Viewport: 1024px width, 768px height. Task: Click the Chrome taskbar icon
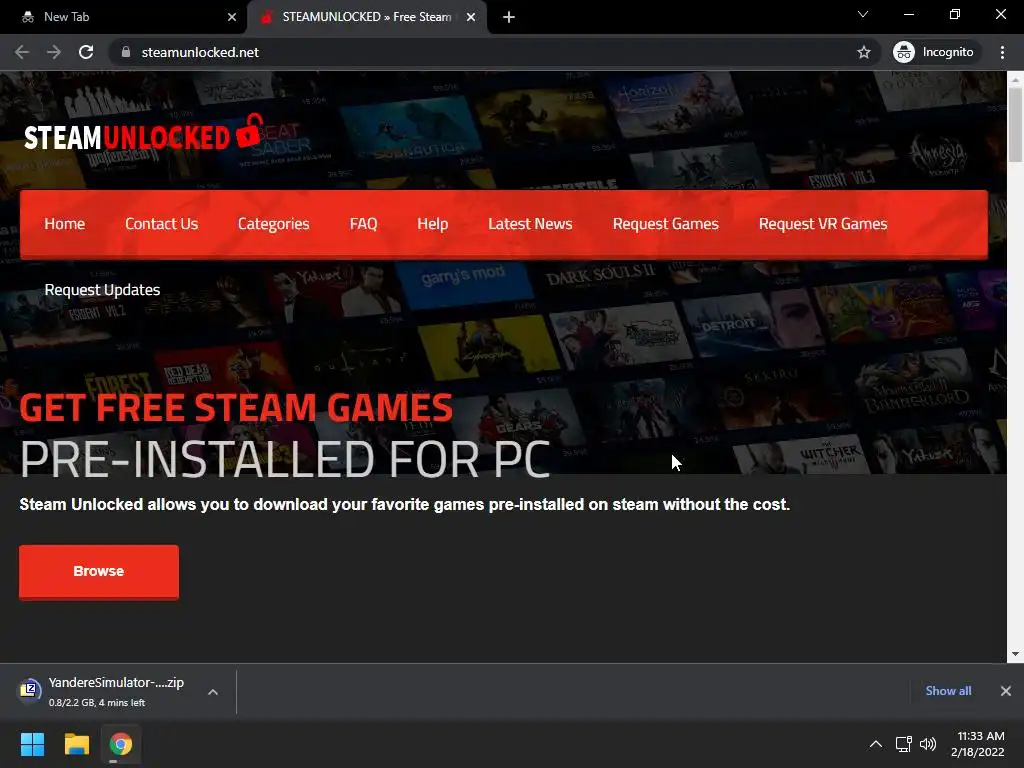tap(121, 744)
